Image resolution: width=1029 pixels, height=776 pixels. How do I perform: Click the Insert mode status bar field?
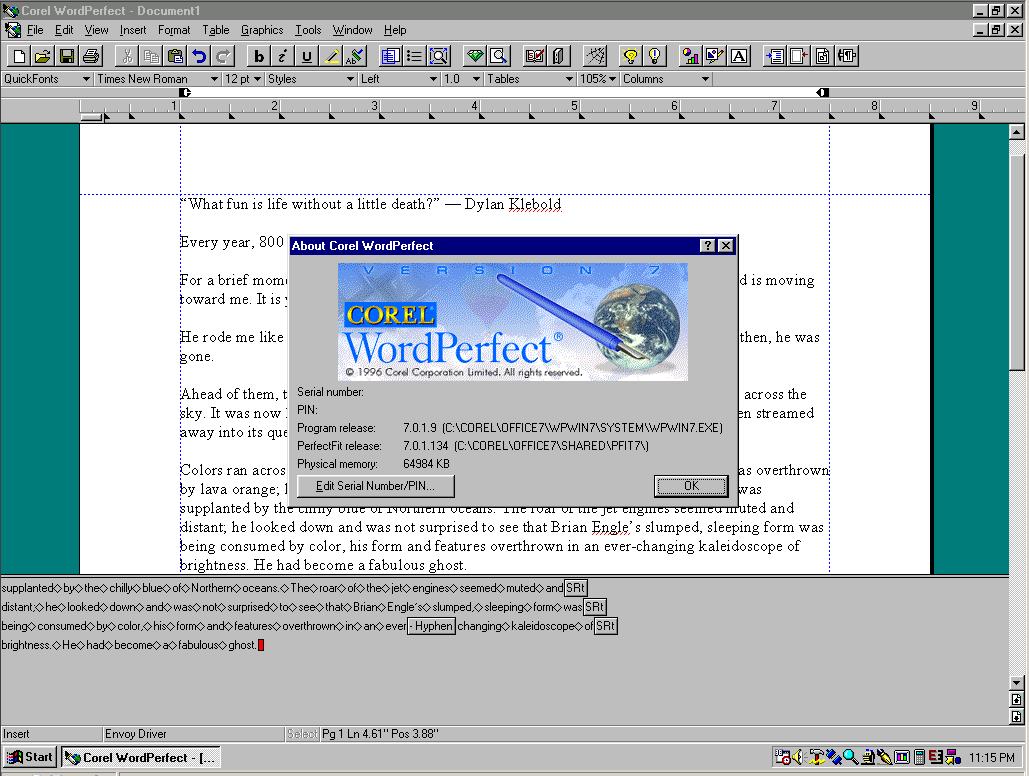coord(51,734)
